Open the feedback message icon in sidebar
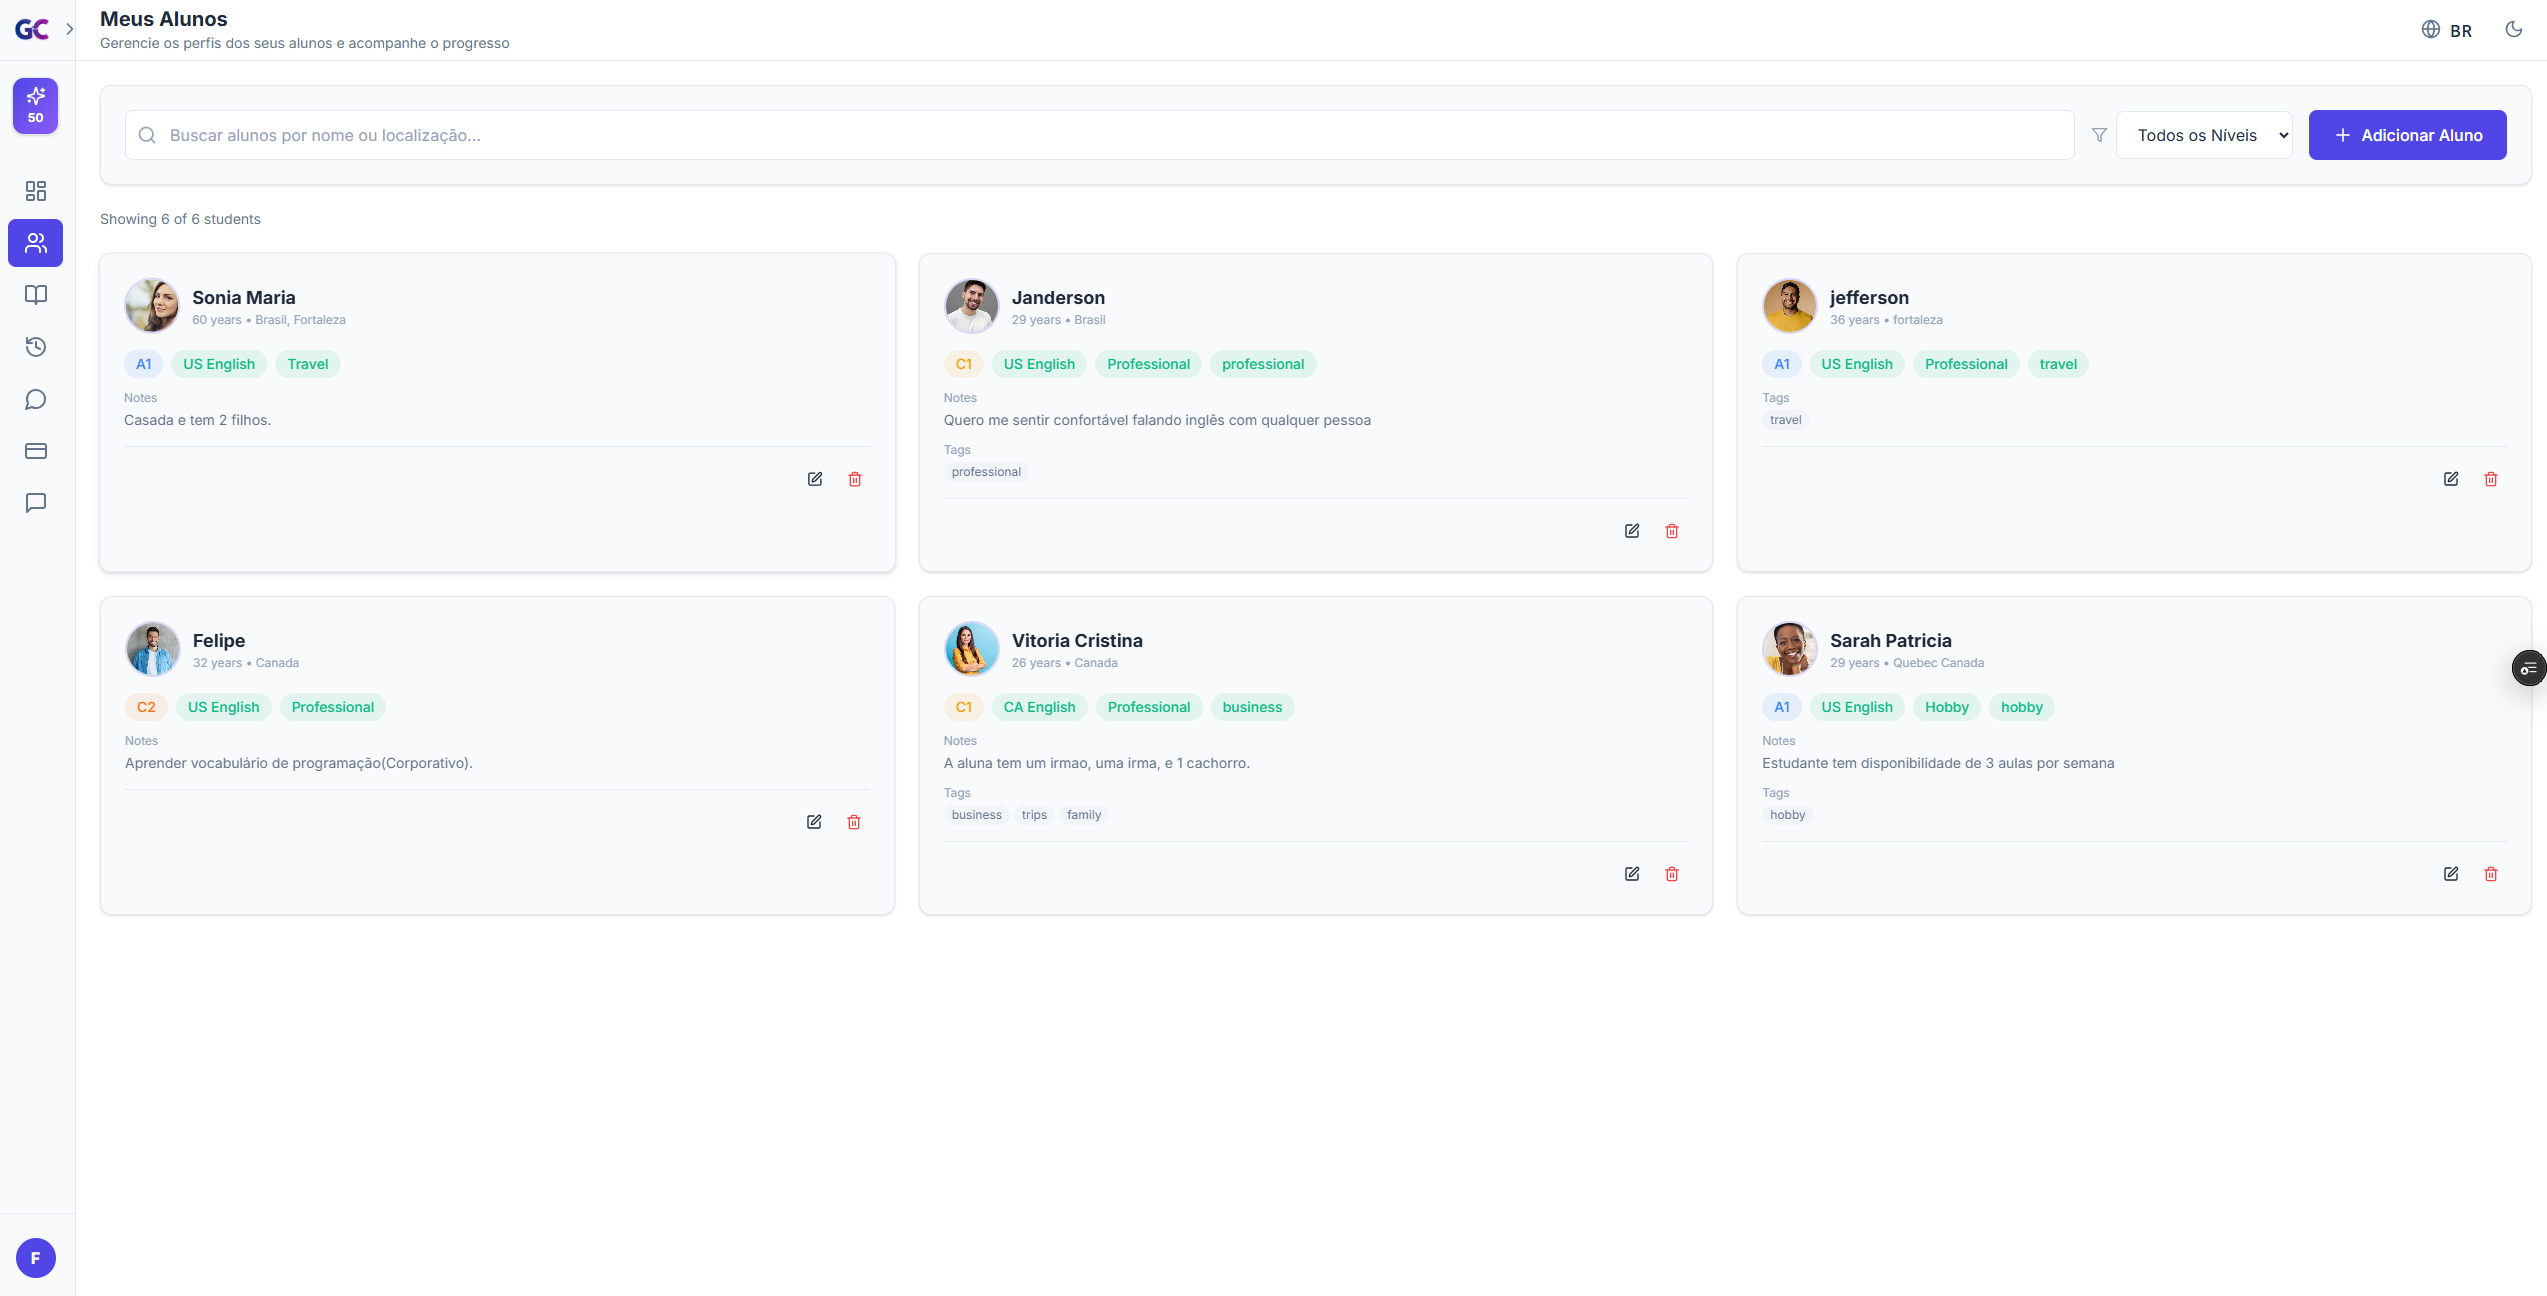The image size is (2547, 1296). point(36,503)
